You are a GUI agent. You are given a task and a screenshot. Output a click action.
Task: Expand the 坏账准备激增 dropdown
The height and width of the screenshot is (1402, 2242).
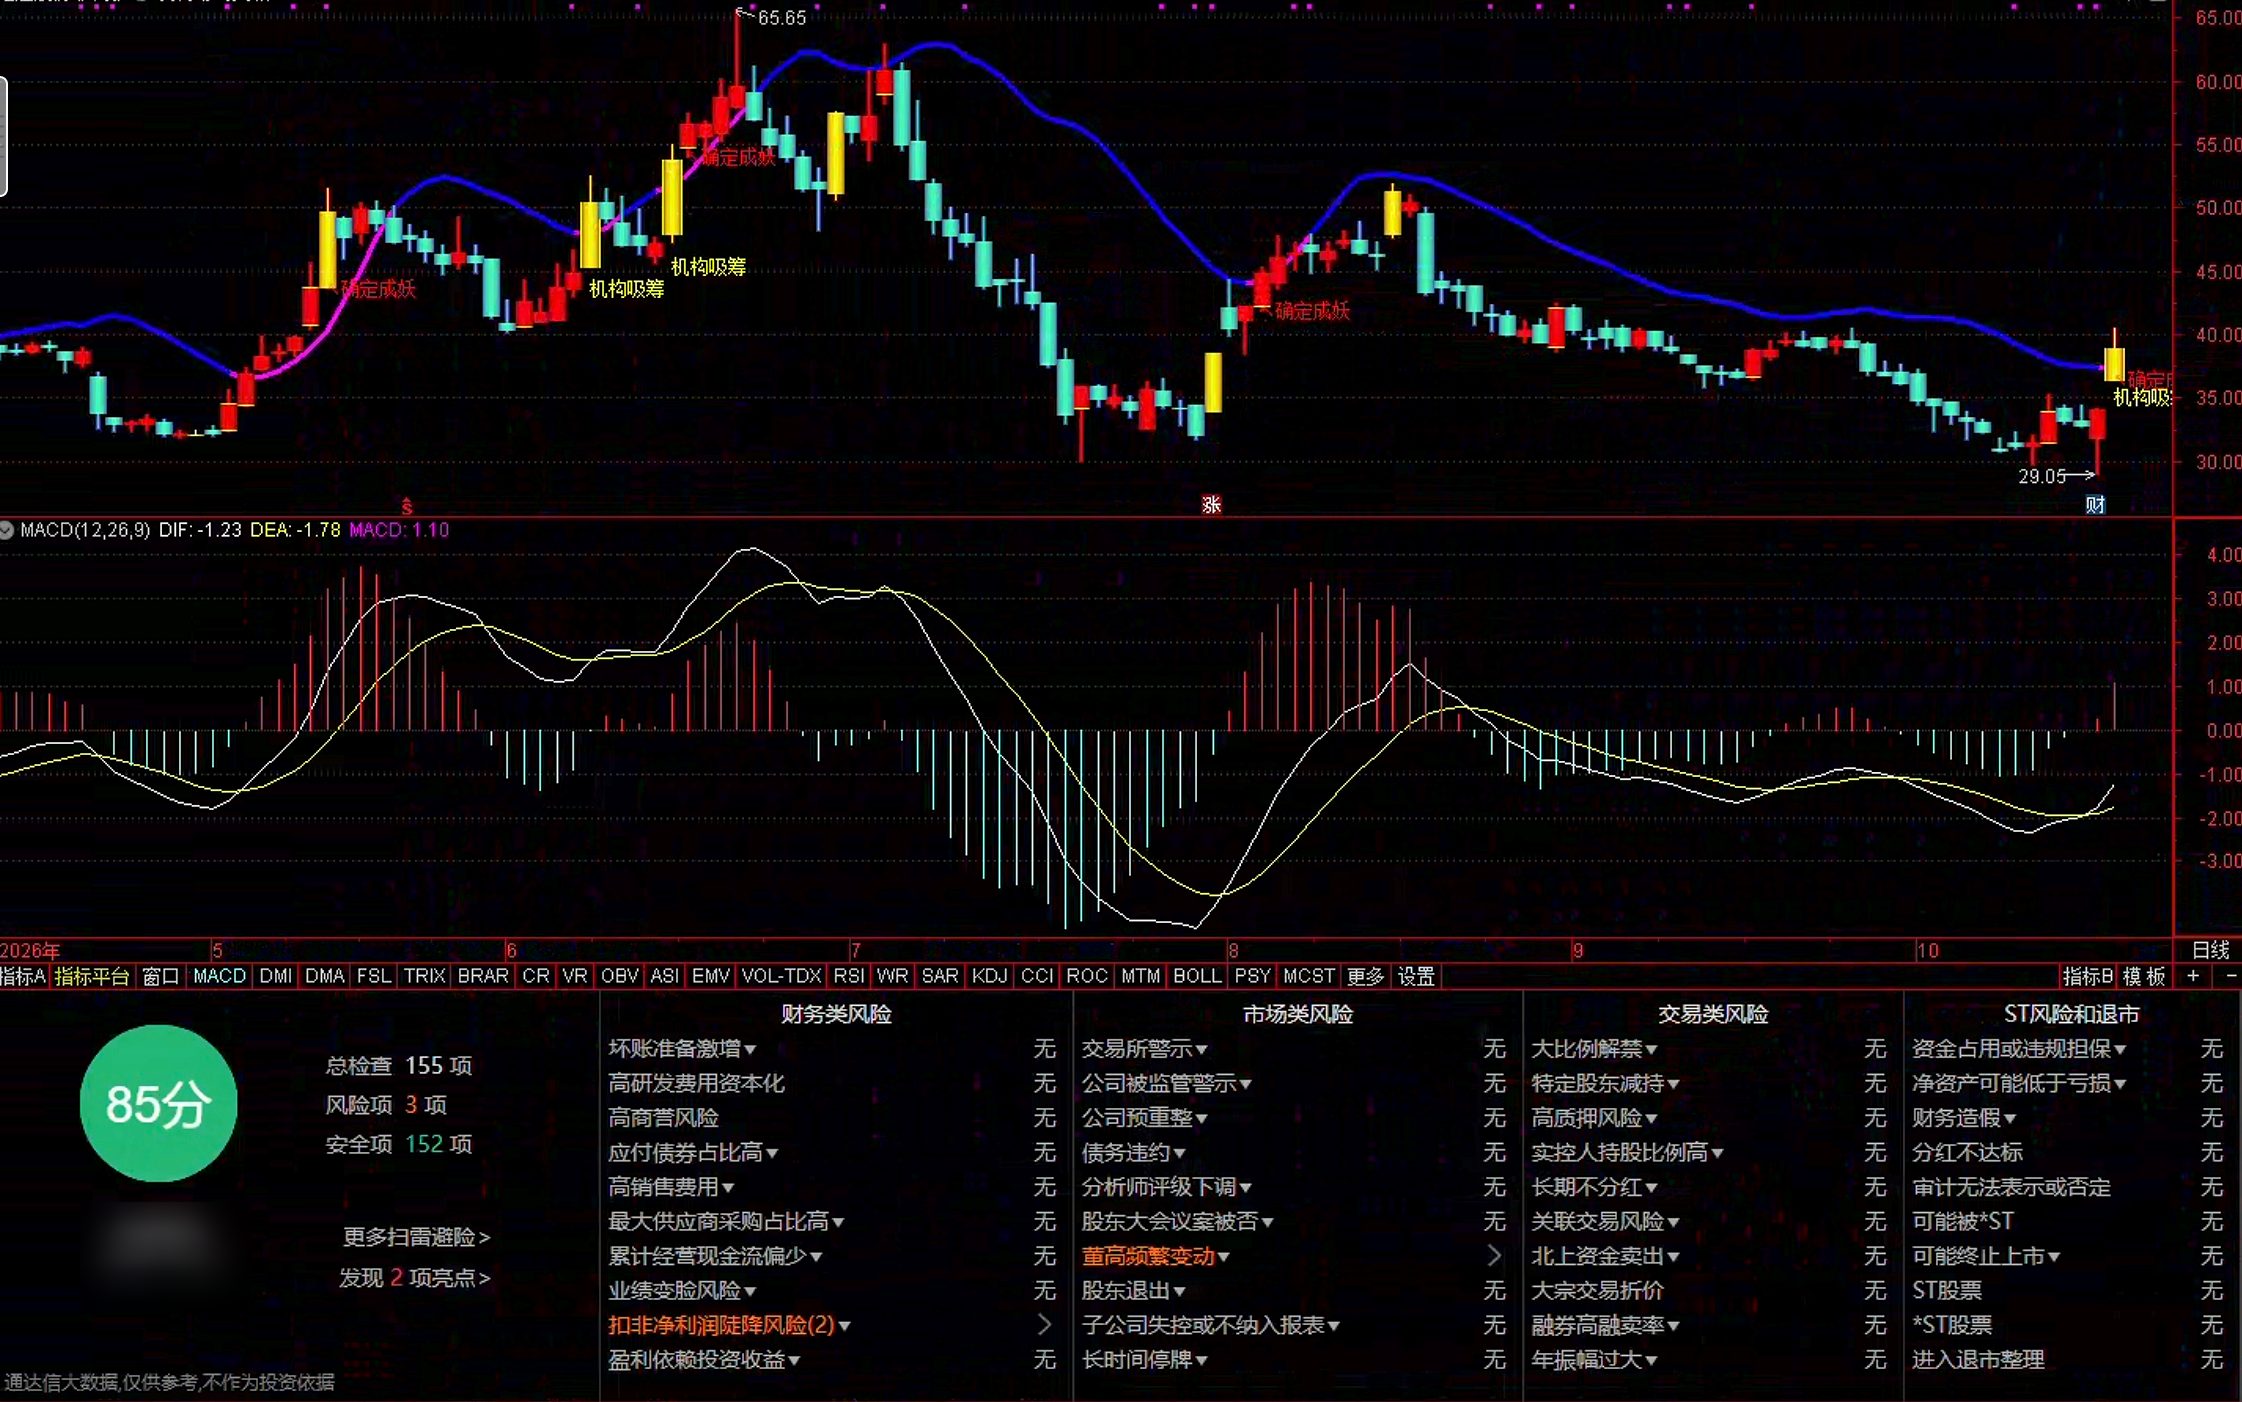click(x=750, y=1049)
